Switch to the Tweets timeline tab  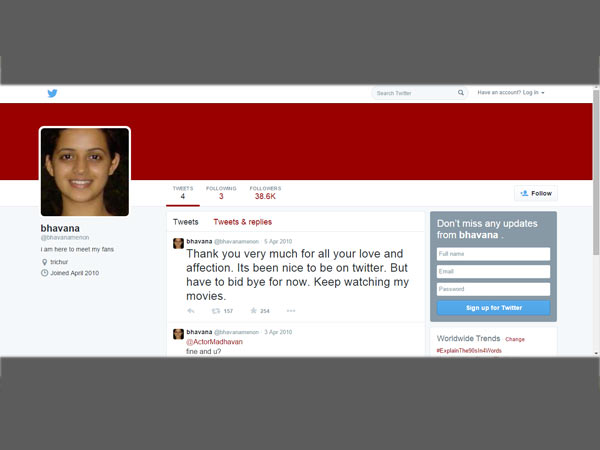pyautogui.click(x=186, y=222)
